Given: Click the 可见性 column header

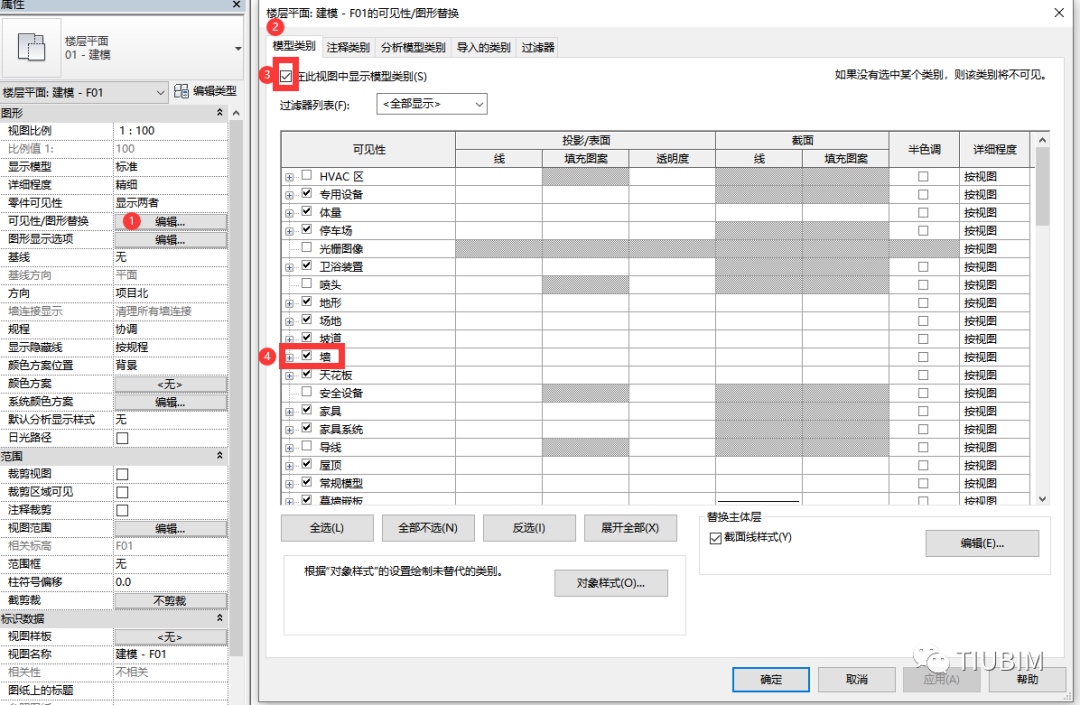Looking at the screenshot, I should (368, 149).
